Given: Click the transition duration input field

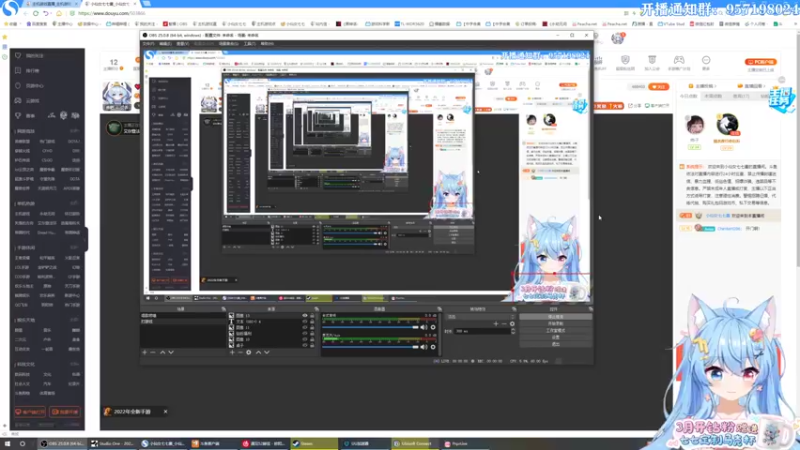Looking at the screenshot, I should coord(481,331).
